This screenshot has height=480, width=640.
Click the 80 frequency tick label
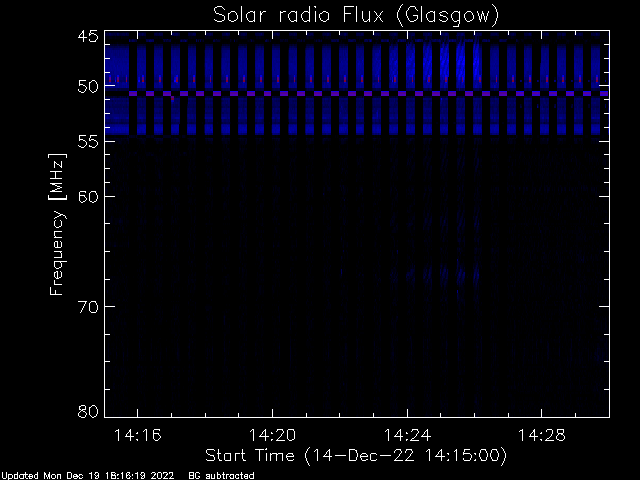pyautogui.click(x=88, y=411)
